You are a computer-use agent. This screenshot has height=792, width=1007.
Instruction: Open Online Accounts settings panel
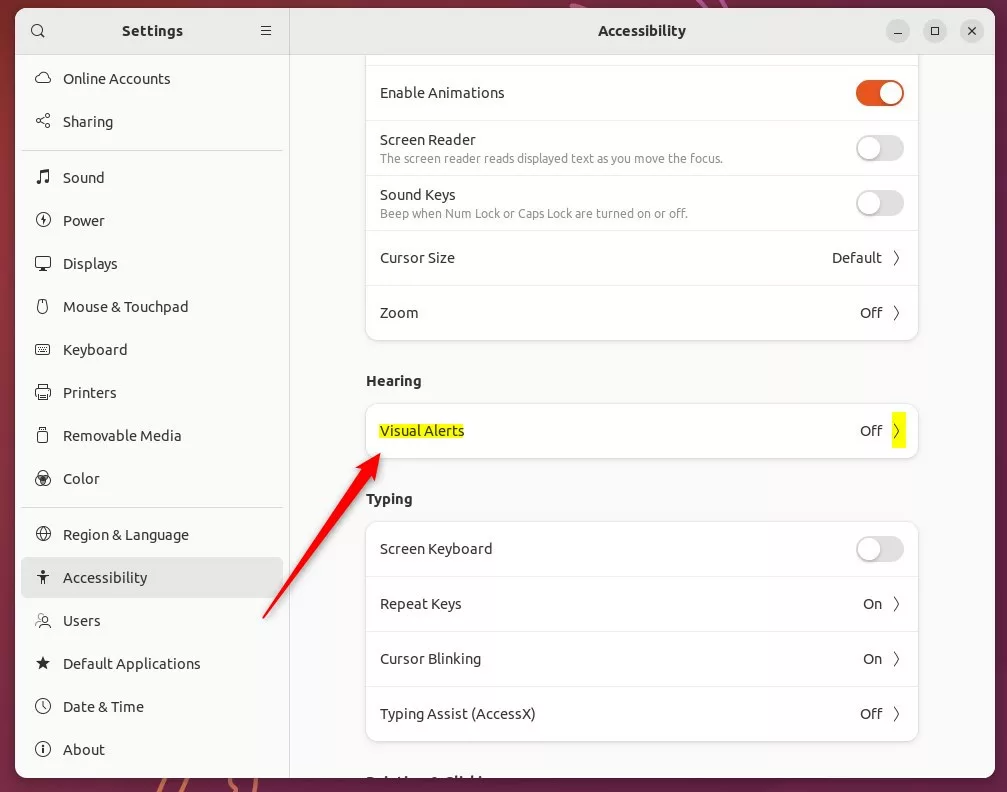click(x=152, y=78)
